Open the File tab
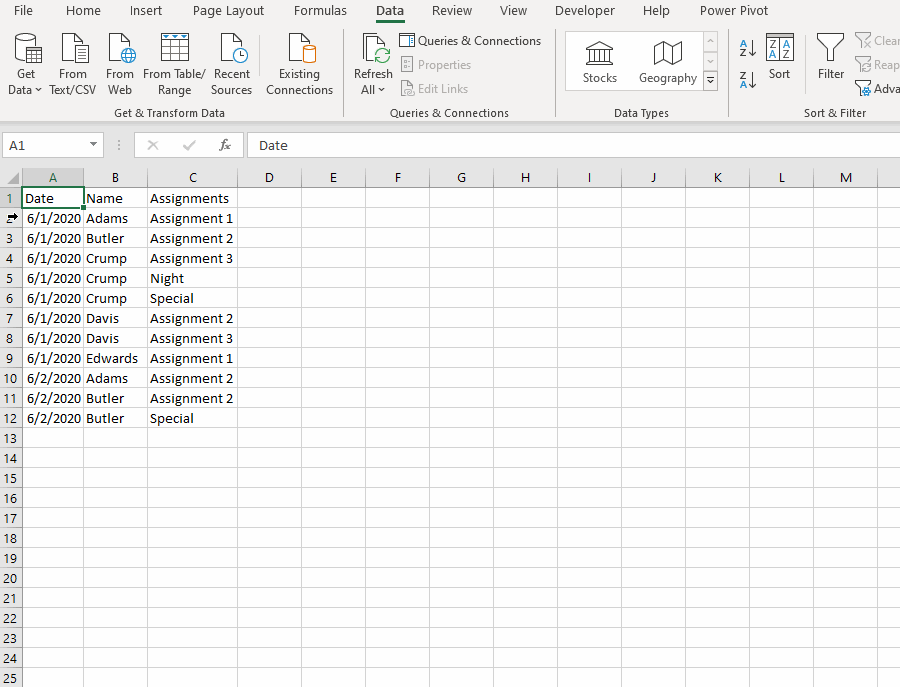 point(23,11)
